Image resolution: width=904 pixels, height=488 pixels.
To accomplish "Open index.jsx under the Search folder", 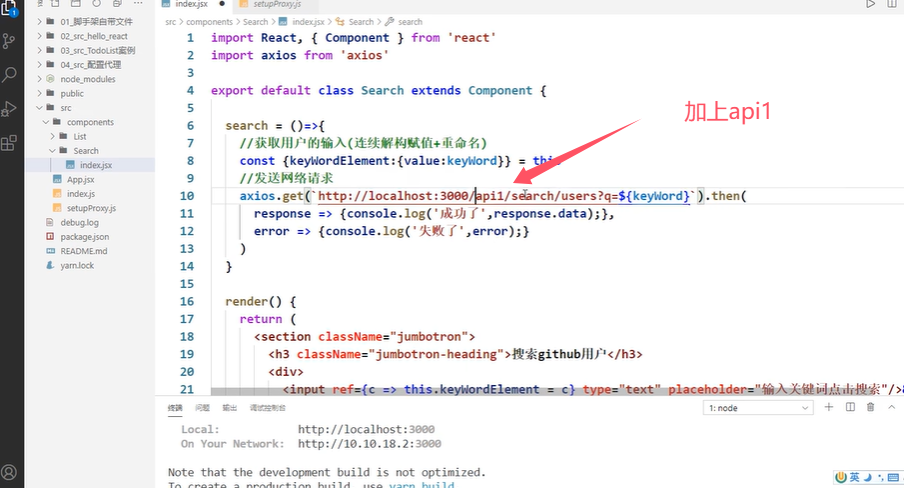I will (89, 165).
